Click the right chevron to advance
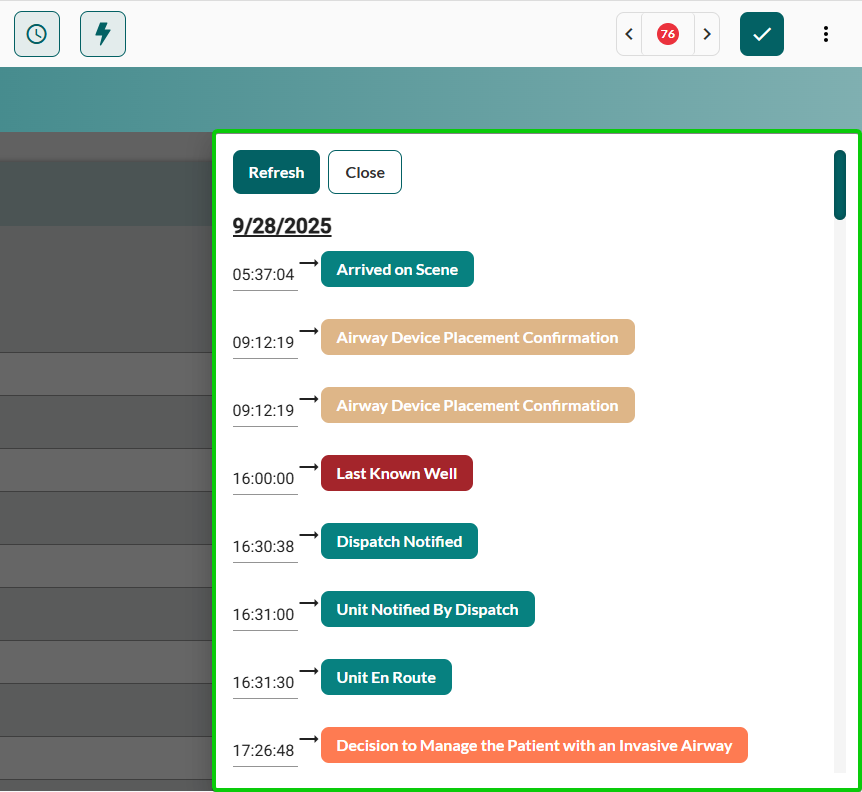This screenshot has height=792, width=862. tap(707, 33)
